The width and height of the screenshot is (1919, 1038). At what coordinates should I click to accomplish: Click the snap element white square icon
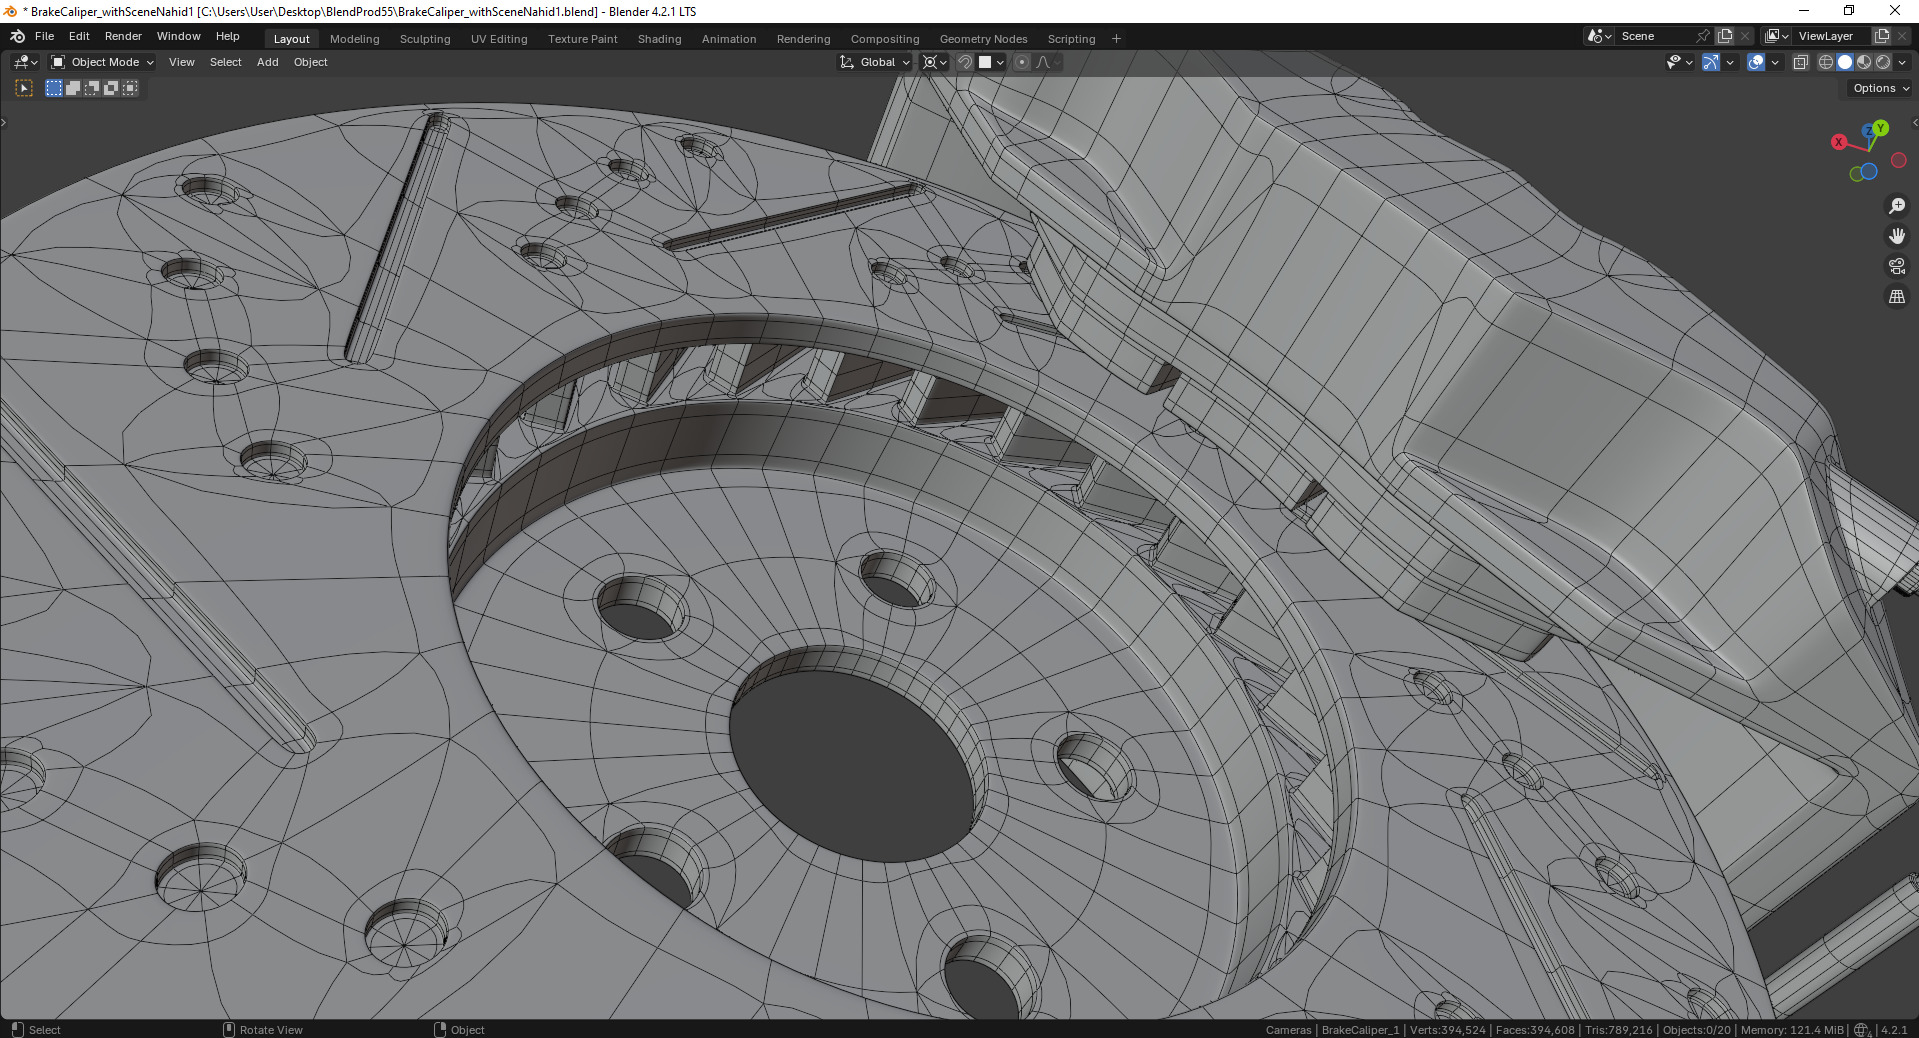(985, 62)
